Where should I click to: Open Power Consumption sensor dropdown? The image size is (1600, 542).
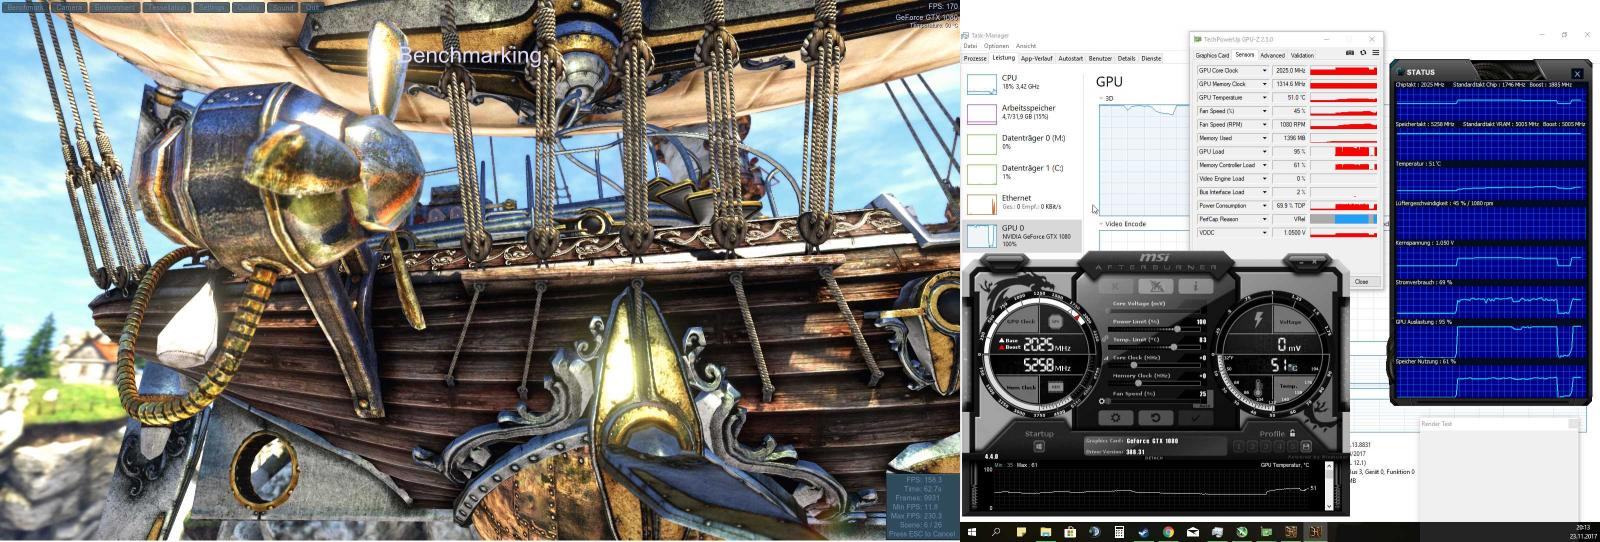coord(1264,206)
